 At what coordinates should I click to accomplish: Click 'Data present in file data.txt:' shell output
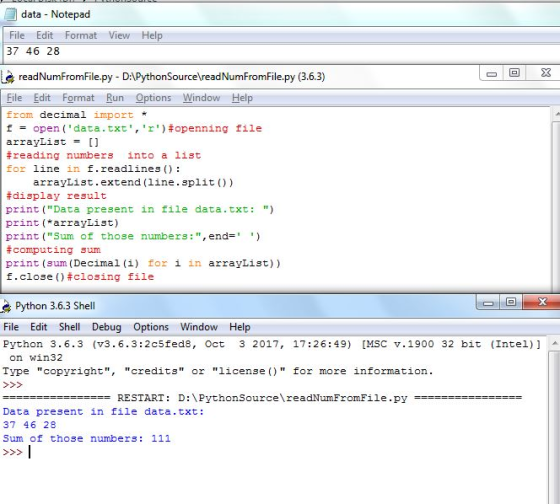coord(103,411)
